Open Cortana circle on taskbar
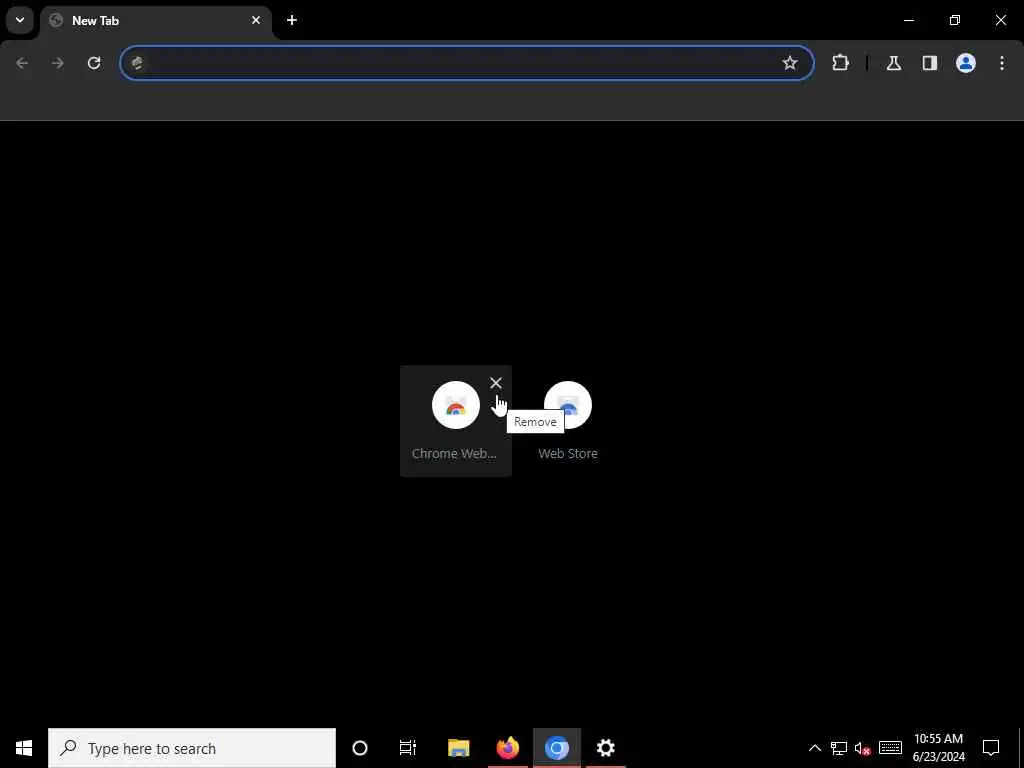1024x768 pixels. (x=360, y=748)
